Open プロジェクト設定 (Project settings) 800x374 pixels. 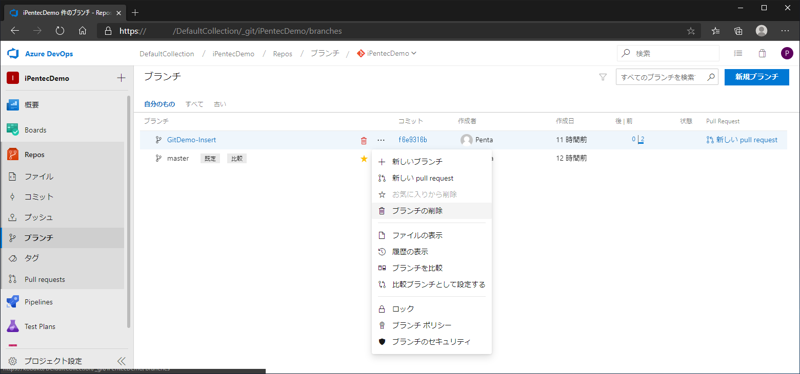click(x=53, y=361)
